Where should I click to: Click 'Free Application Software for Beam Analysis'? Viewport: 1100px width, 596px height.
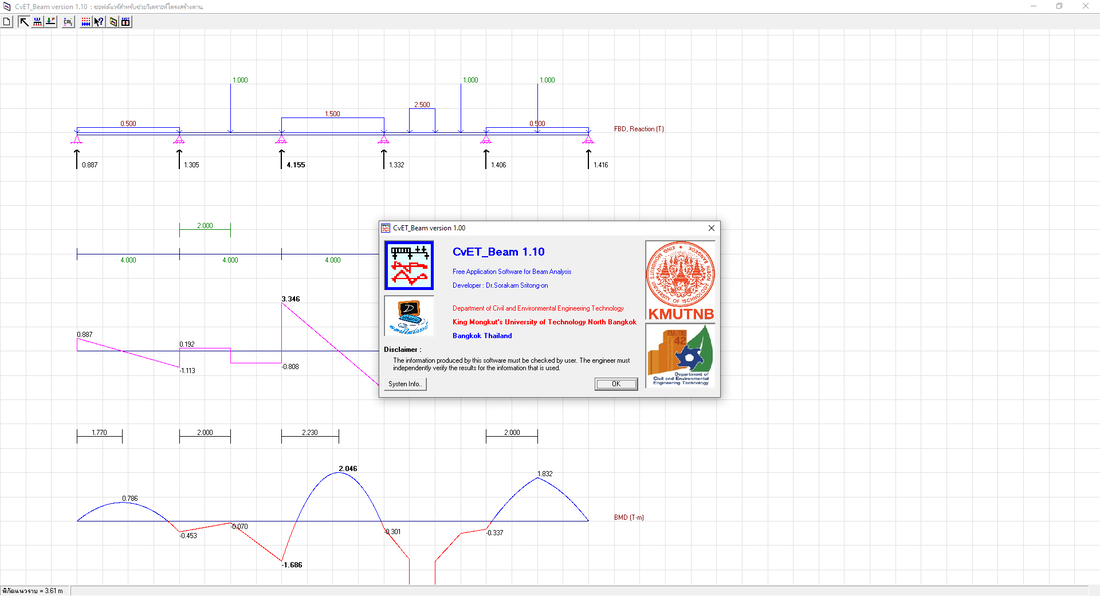[511, 271]
